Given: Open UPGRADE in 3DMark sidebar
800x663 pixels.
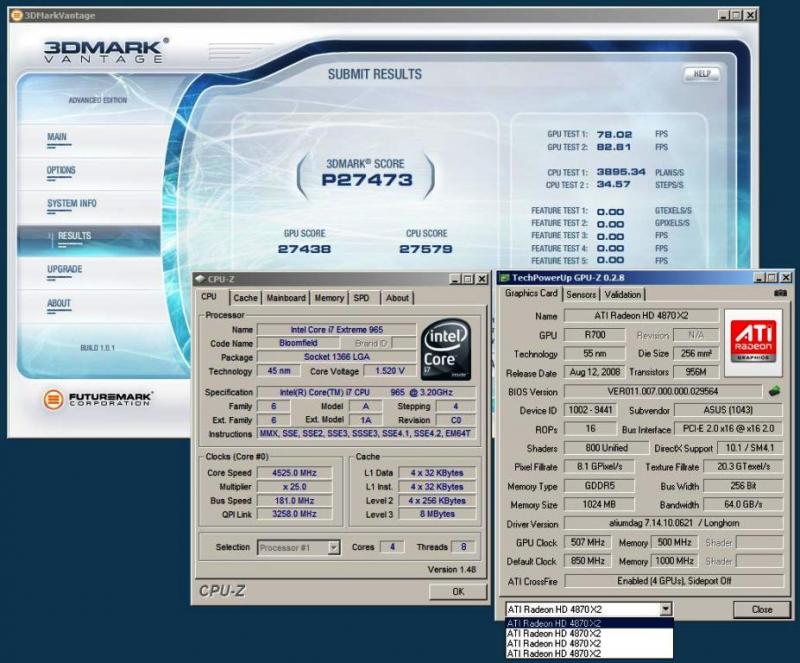Looking at the screenshot, I should click(x=65, y=269).
